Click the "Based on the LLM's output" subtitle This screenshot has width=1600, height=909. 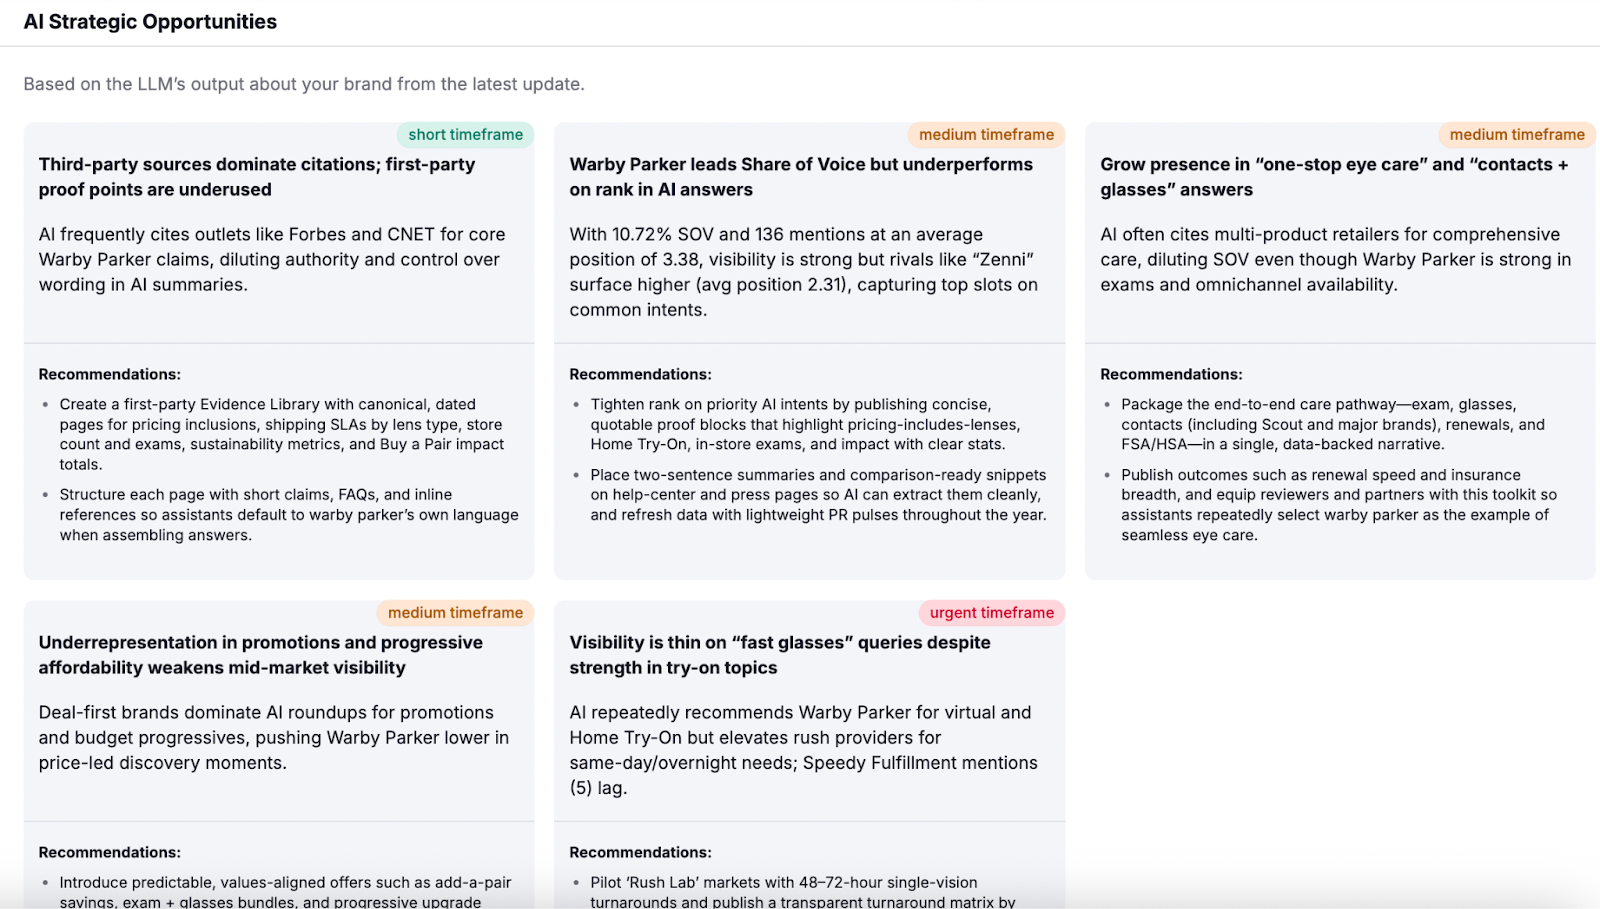(x=304, y=84)
